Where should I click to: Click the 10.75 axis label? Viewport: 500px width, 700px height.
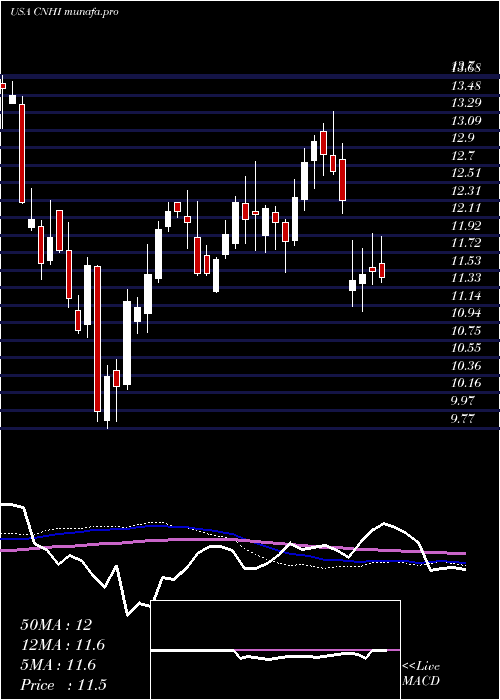466,331
